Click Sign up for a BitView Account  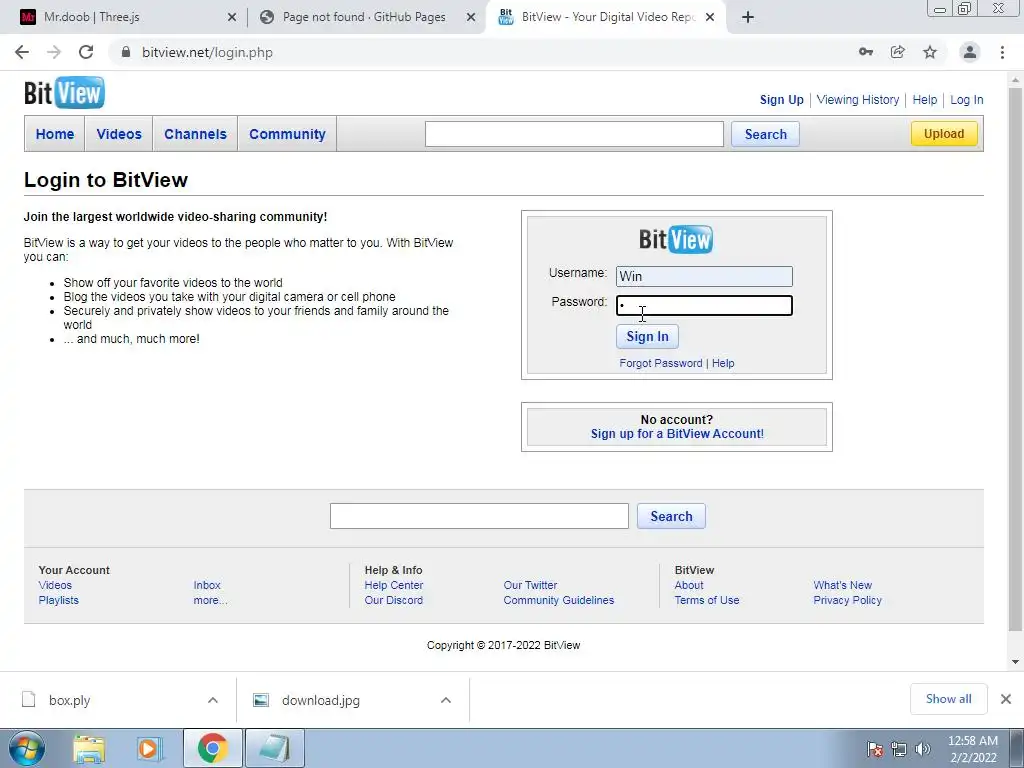pyautogui.click(x=677, y=434)
